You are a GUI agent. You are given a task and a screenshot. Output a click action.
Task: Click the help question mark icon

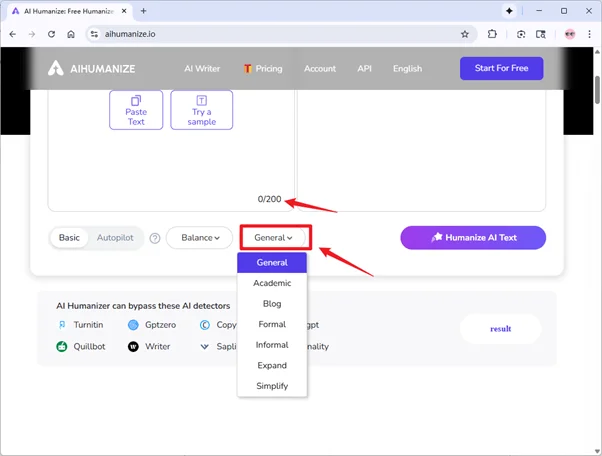coord(155,238)
